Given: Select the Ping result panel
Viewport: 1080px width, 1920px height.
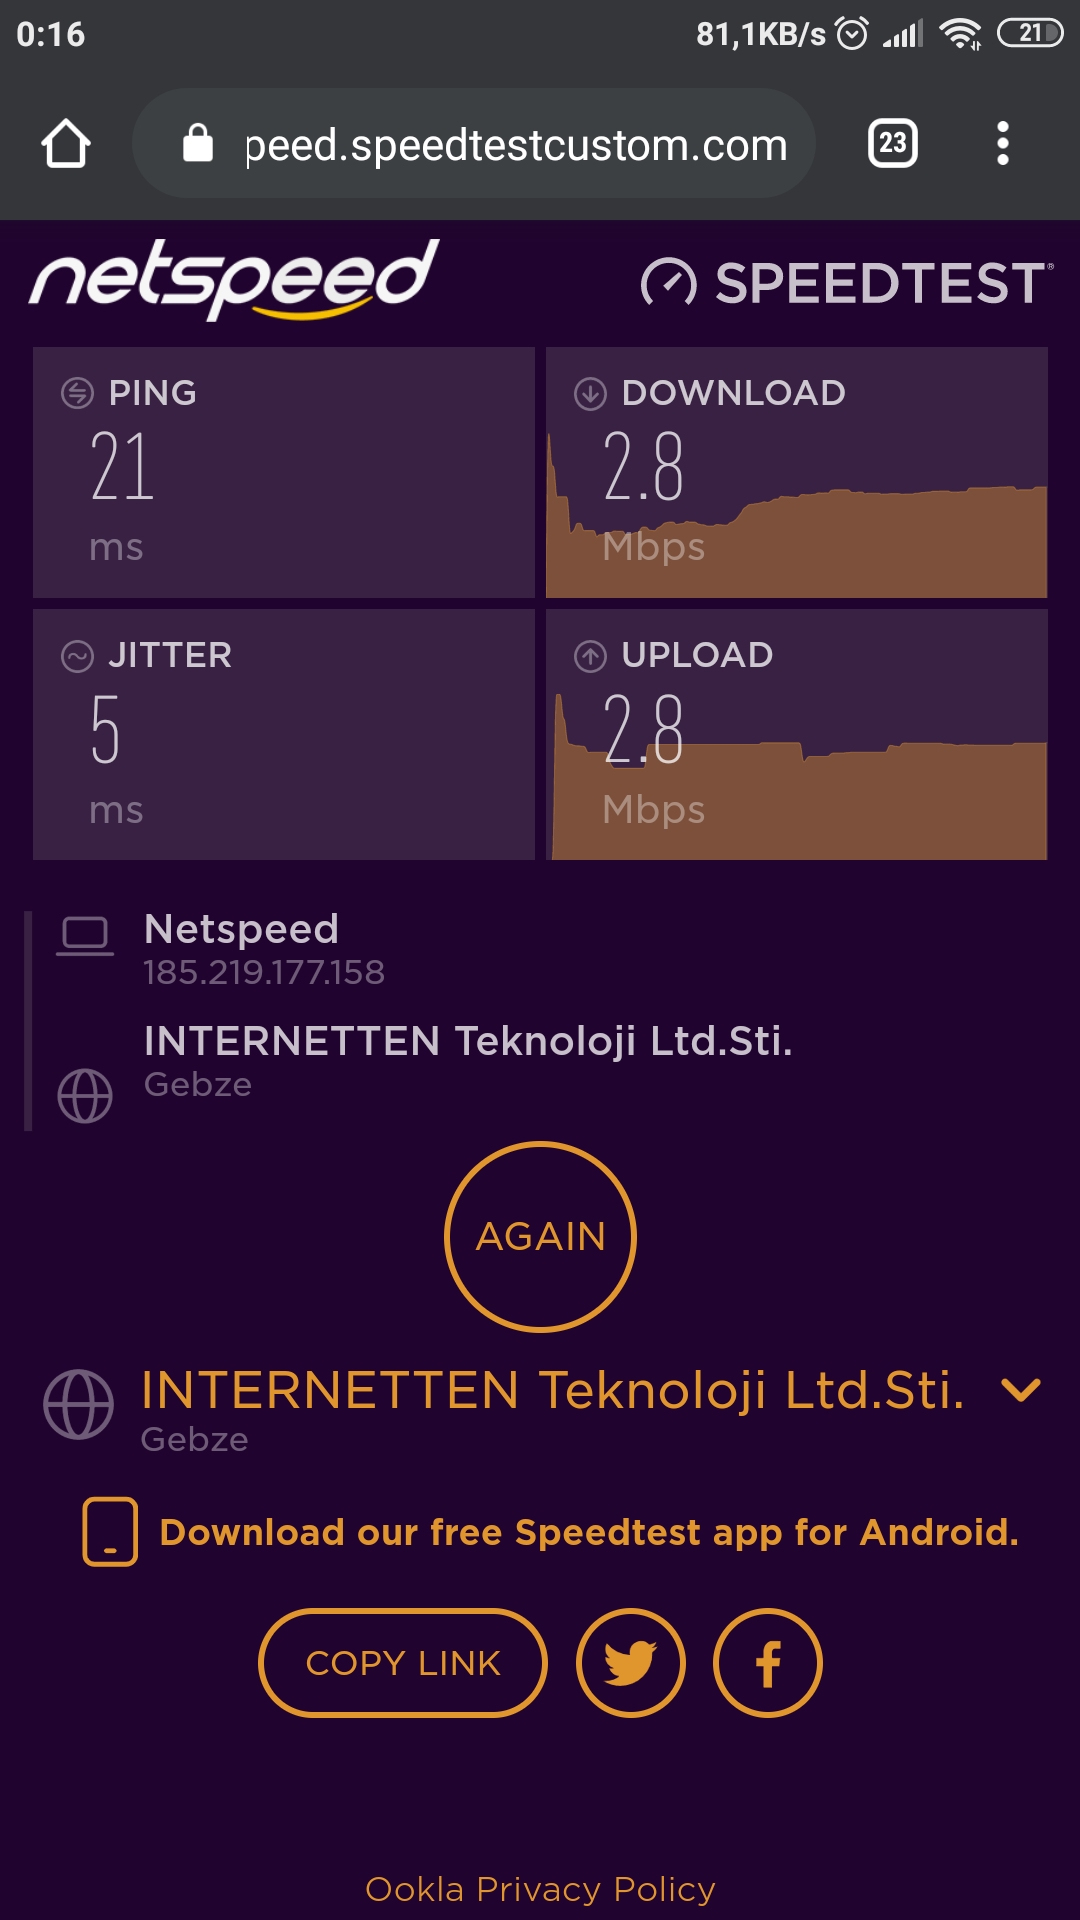Looking at the screenshot, I should pyautogui.click(x=284, y=473).
